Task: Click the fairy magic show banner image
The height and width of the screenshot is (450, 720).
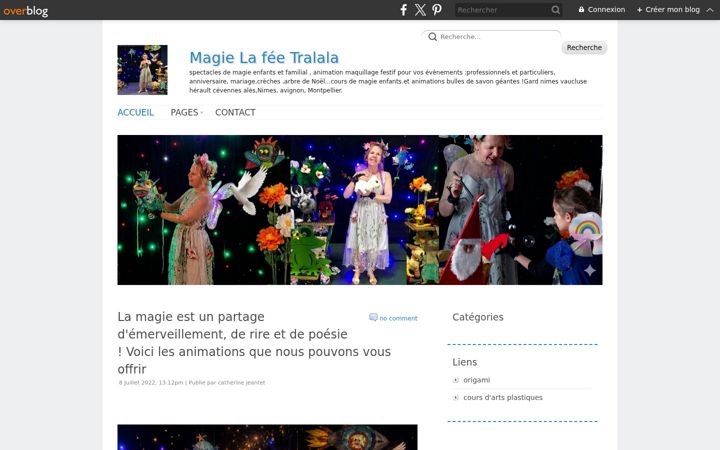Action: pyautogui.click(x=360, y=210)
